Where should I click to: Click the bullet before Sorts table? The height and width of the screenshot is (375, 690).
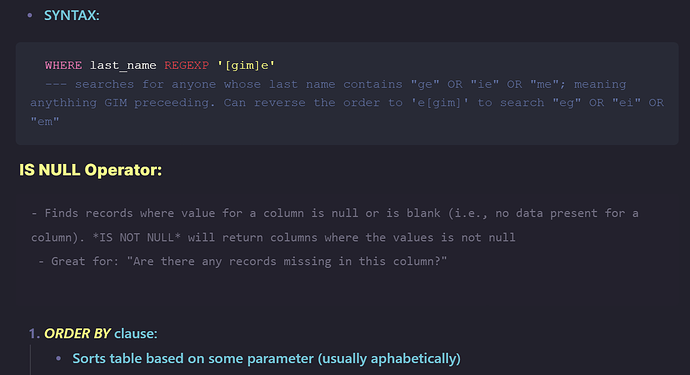click(59, 359)
